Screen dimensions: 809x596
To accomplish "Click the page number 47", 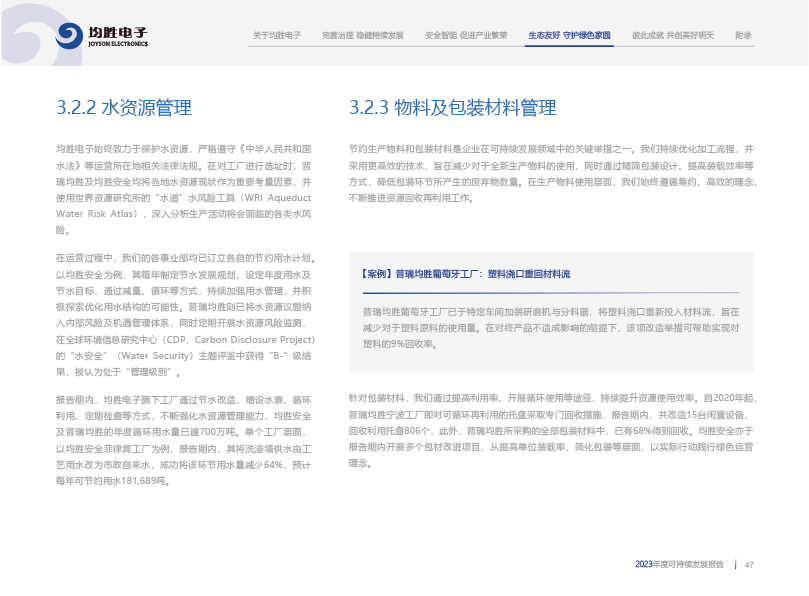I will coord(748,565).
